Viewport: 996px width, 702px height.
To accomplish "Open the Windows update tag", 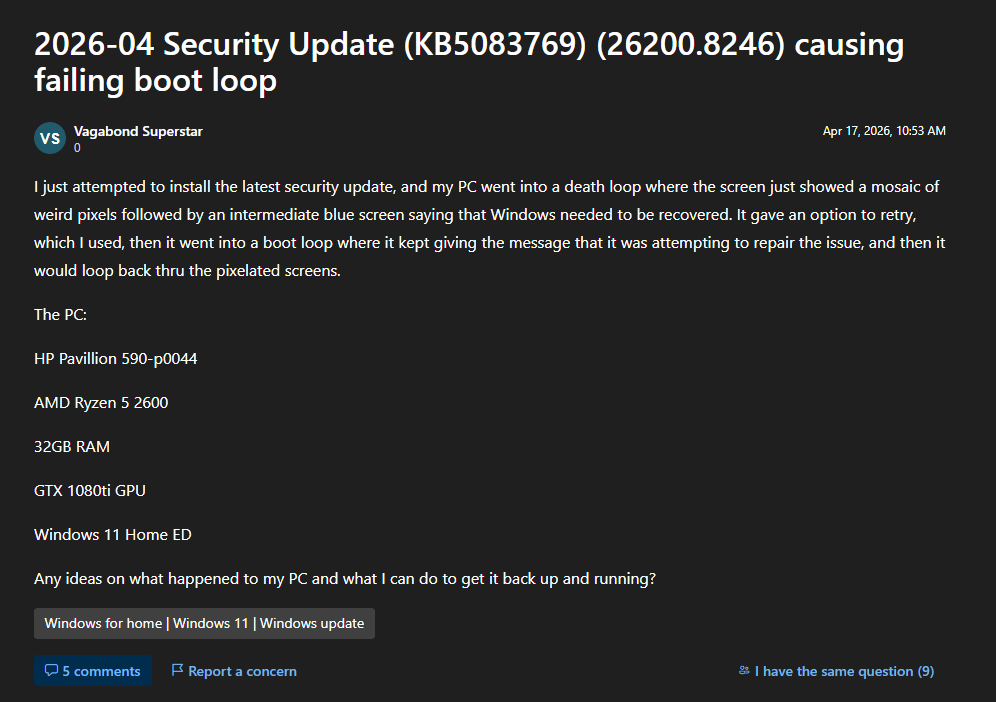I will click(x=312, y=623).
